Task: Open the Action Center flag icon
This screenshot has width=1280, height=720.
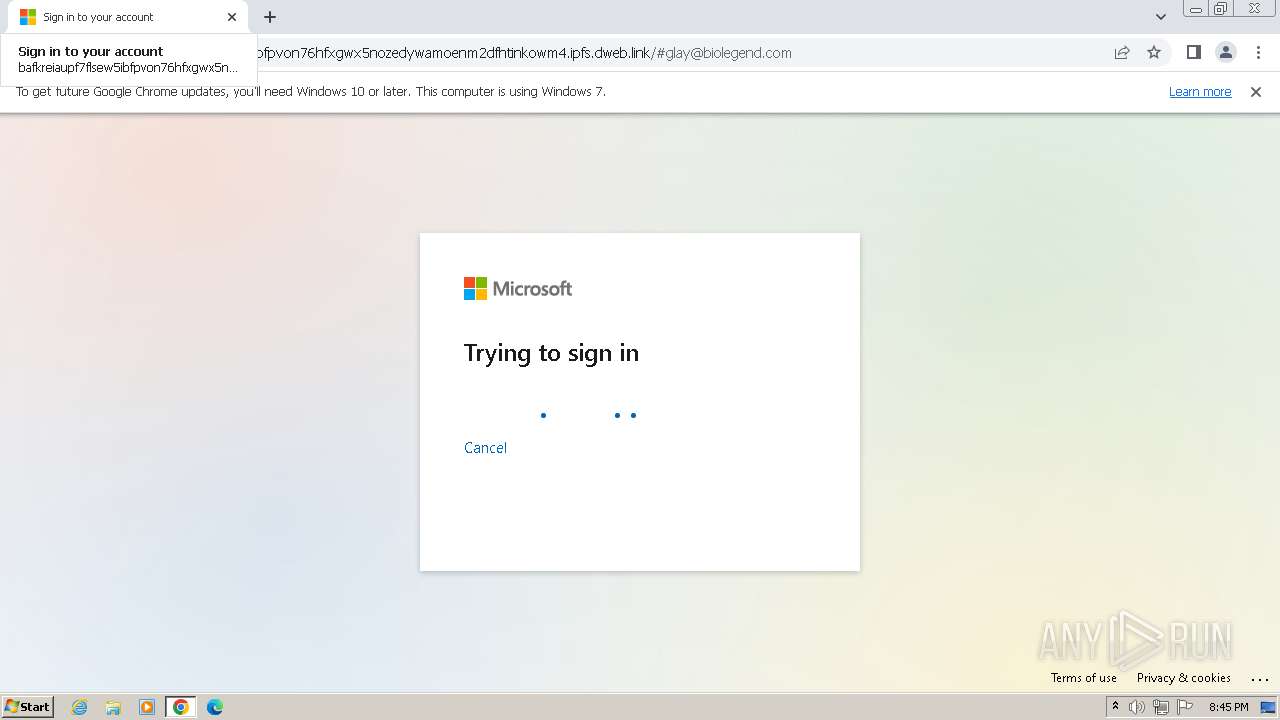Action: pyautogui.click(x=1185, y=707)
